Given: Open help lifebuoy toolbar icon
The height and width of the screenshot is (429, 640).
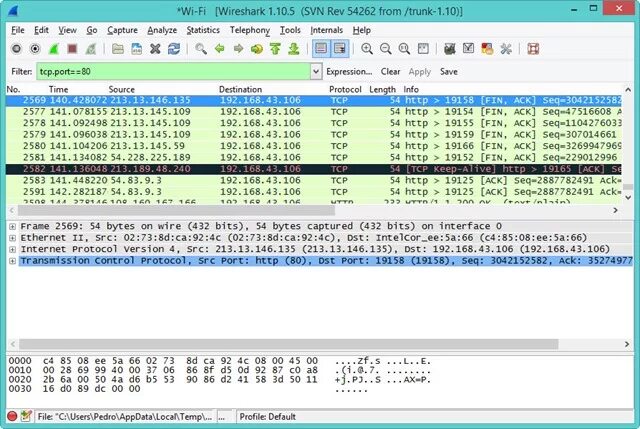Looking at the screenshot, I should (533, 49).
